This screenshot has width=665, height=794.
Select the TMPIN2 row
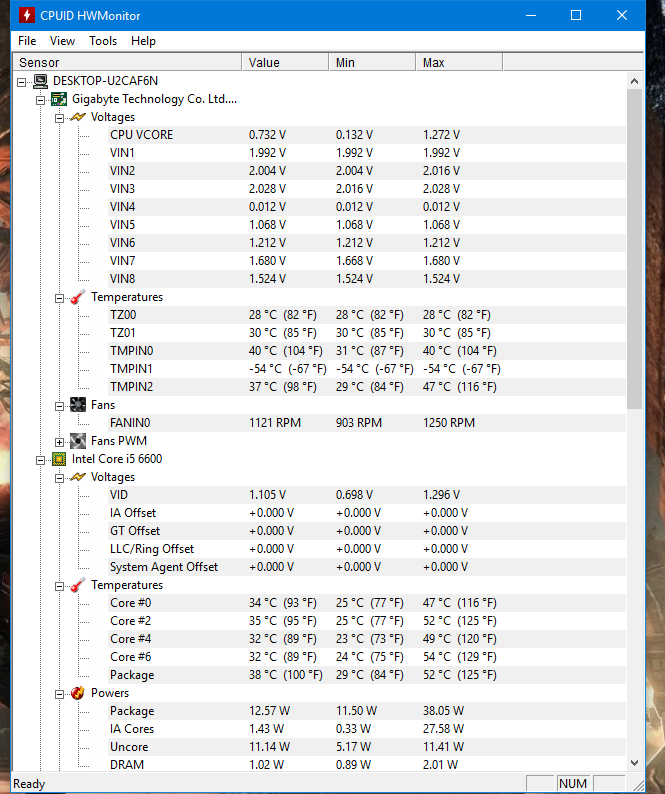(x=367, y=387)
